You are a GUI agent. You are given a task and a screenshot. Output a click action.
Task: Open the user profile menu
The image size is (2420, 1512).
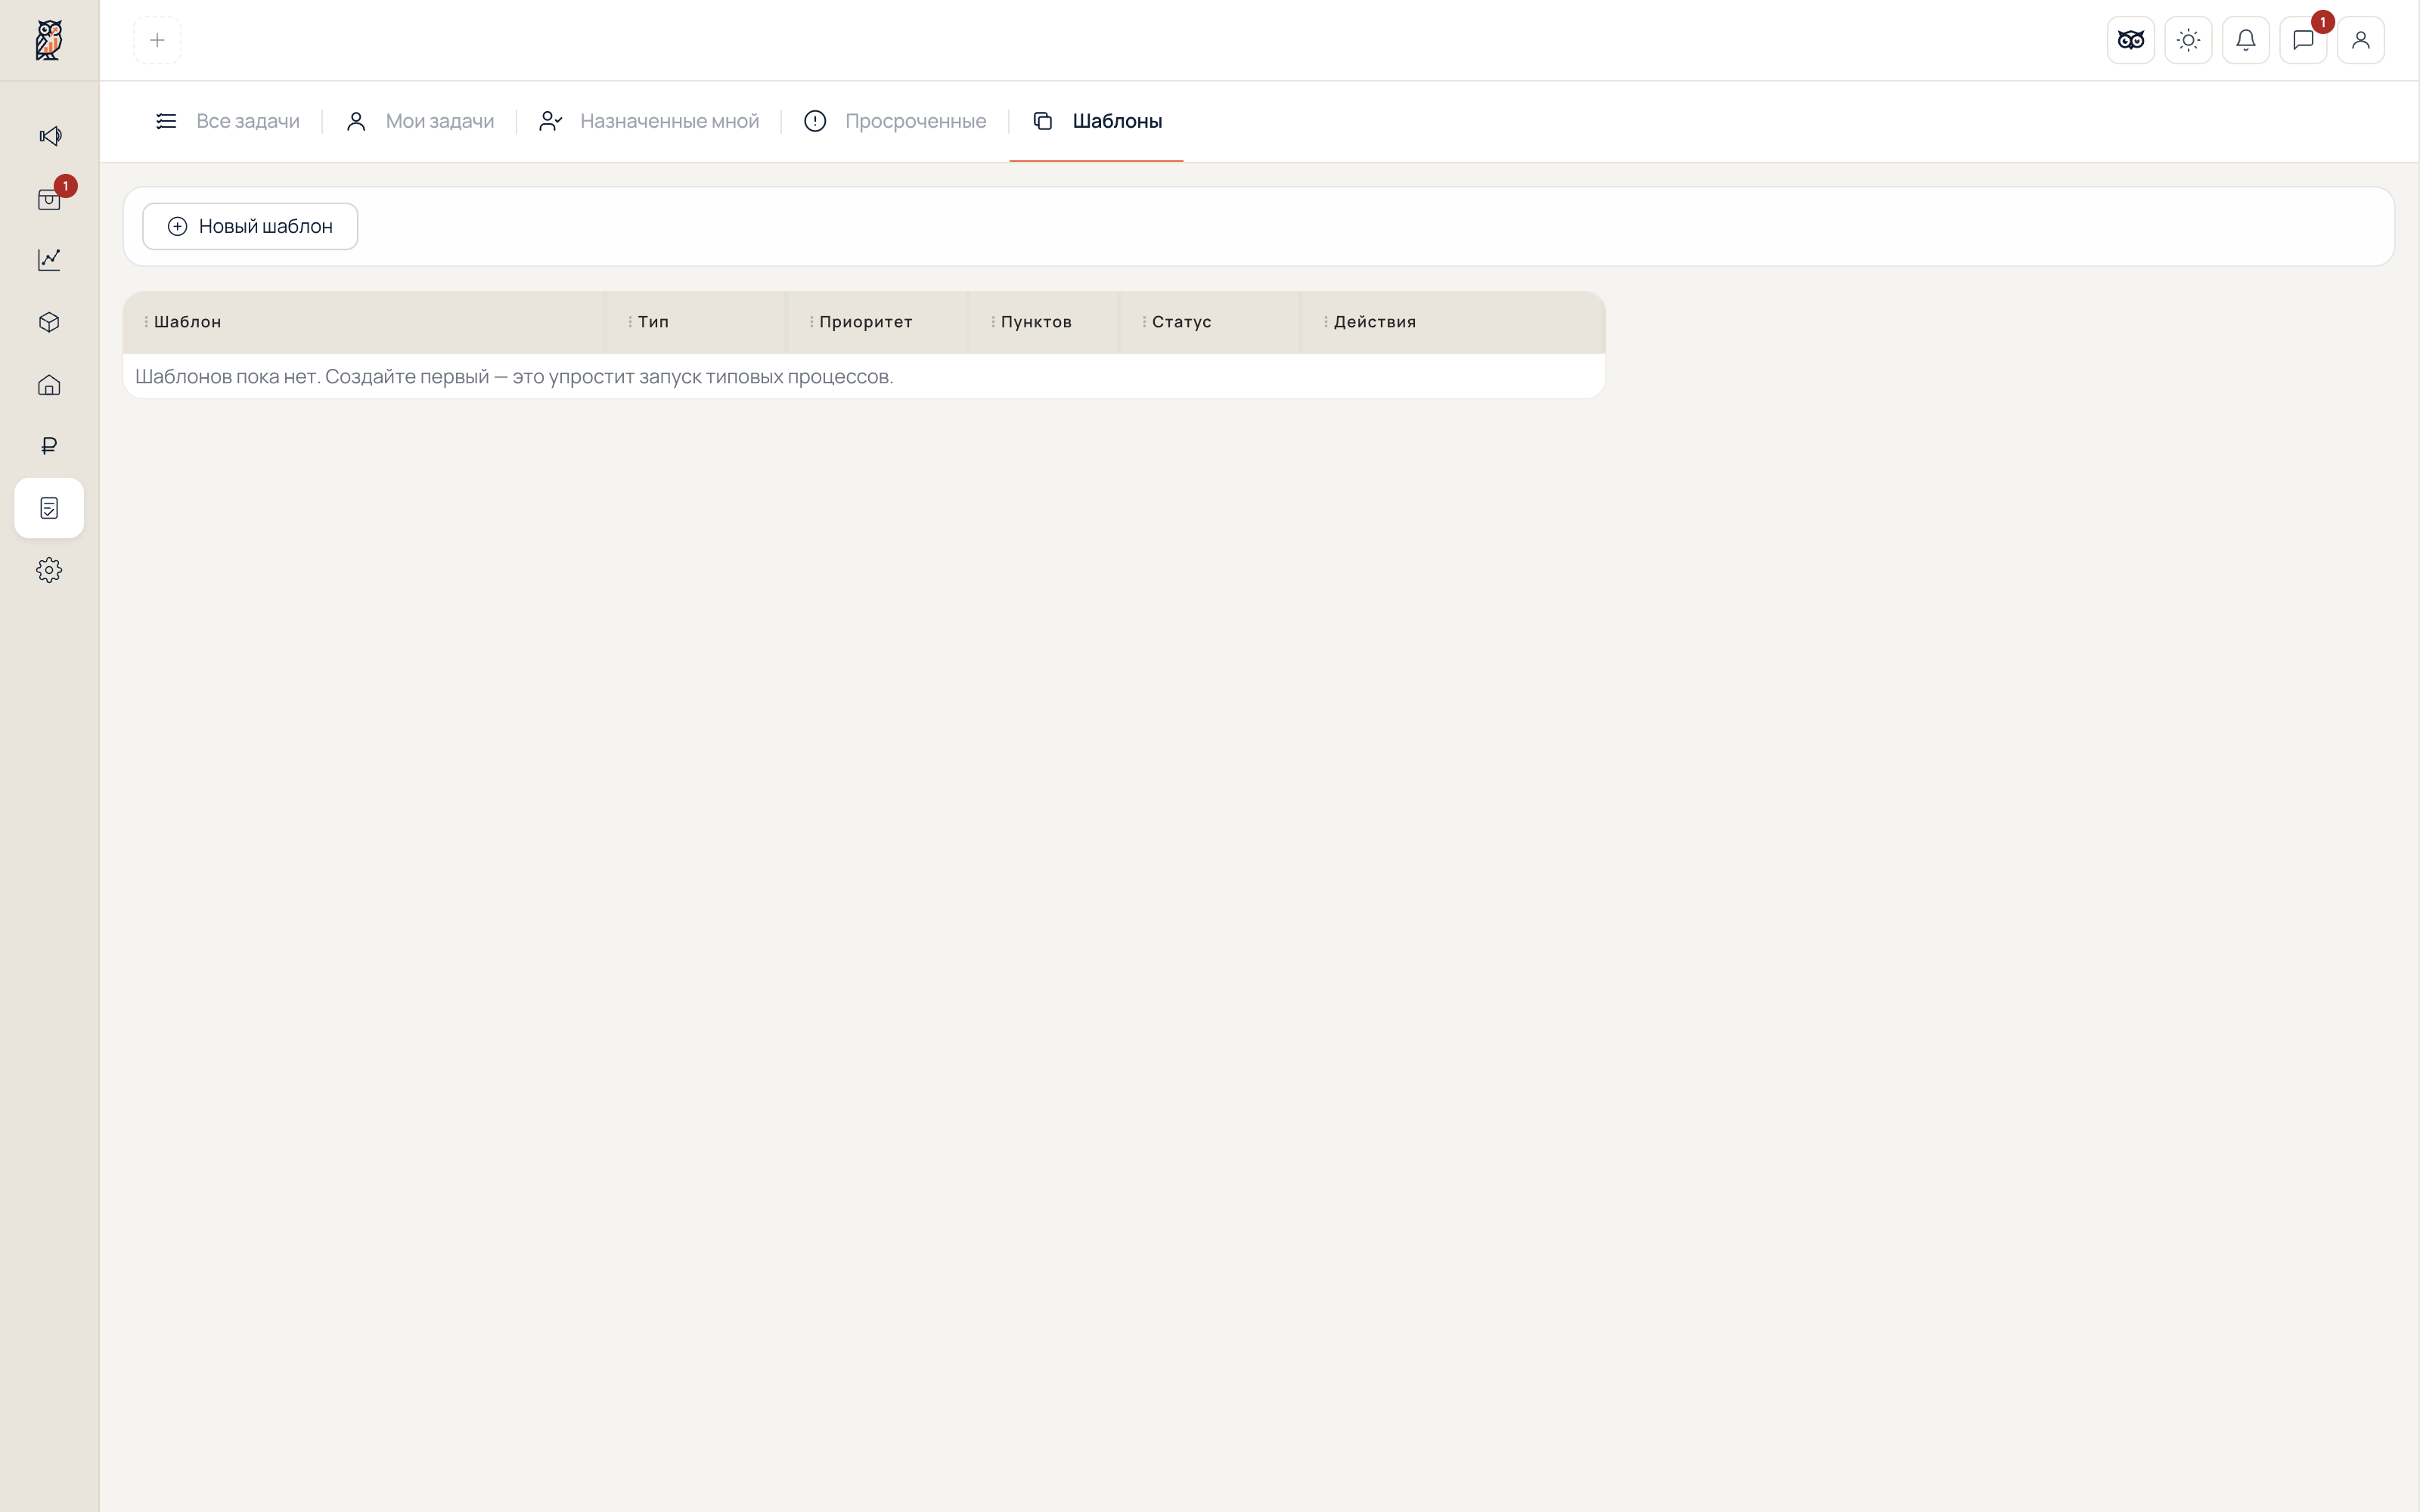(2361, 40)
